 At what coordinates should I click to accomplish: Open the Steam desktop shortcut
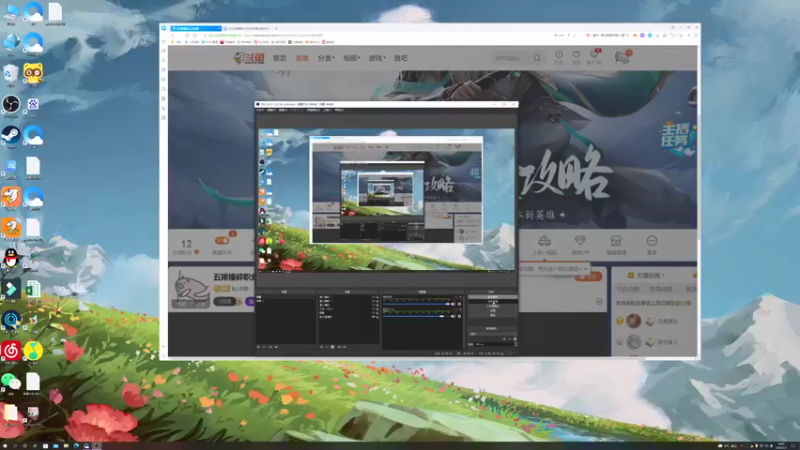[x=11, y=135]
